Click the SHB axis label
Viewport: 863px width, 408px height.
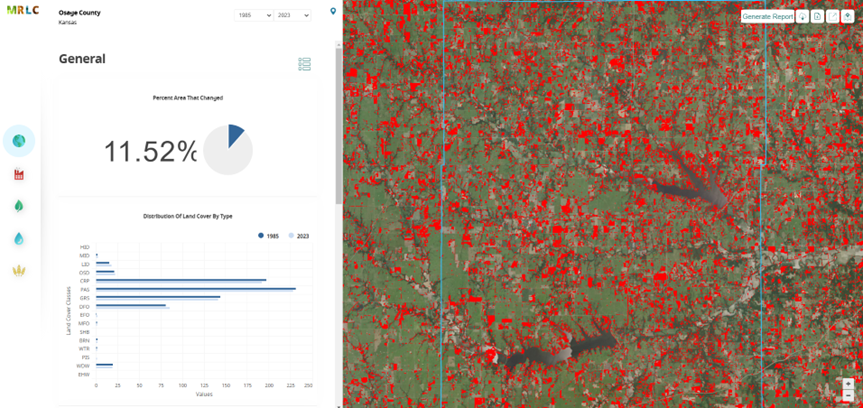[84, 332]
